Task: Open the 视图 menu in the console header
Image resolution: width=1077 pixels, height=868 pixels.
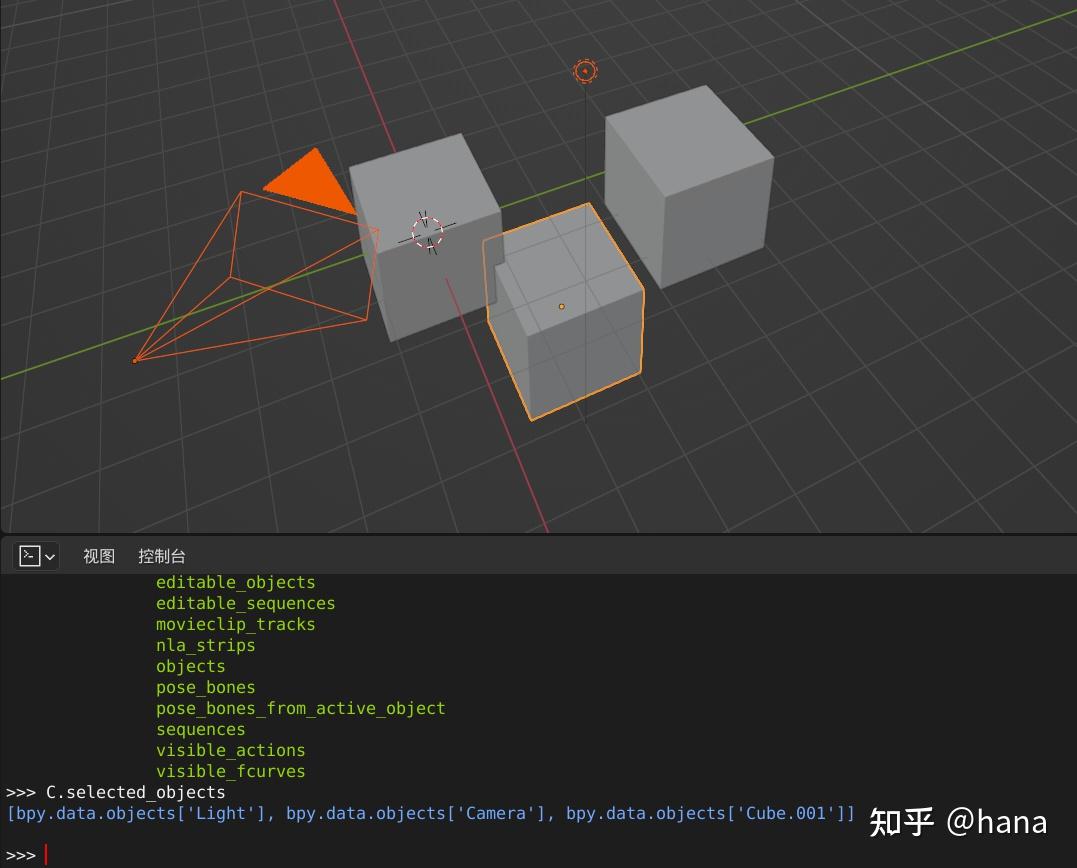Action: coord(97,556)
